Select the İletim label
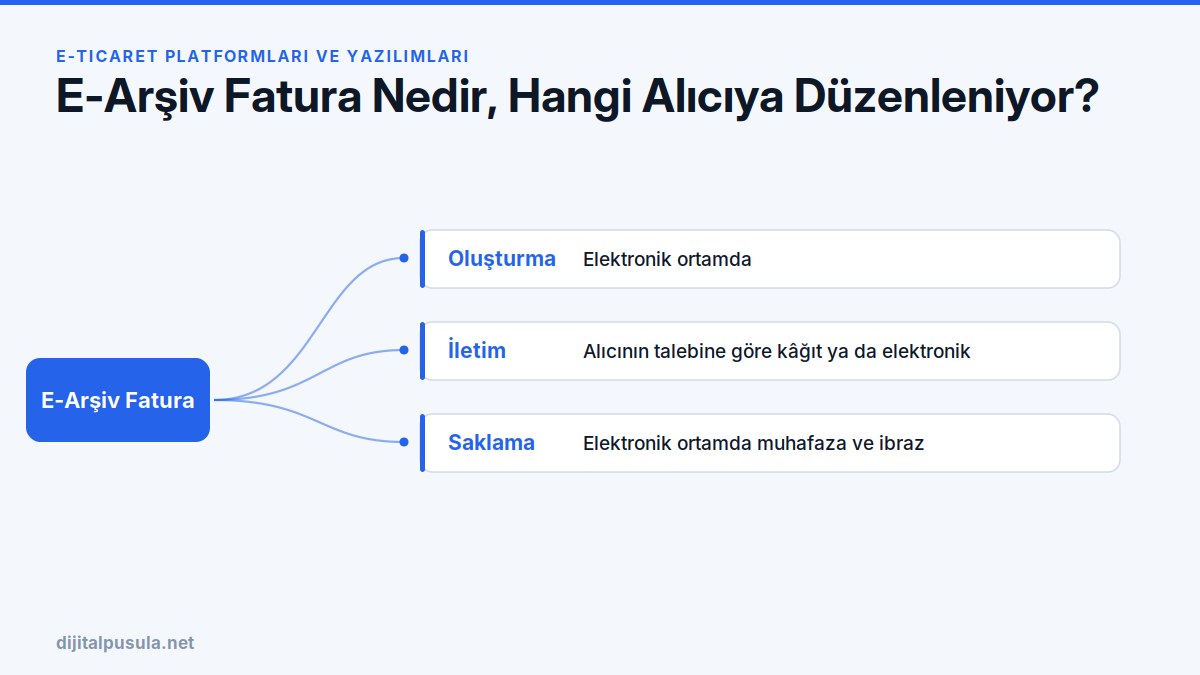 tap(477, 351)
